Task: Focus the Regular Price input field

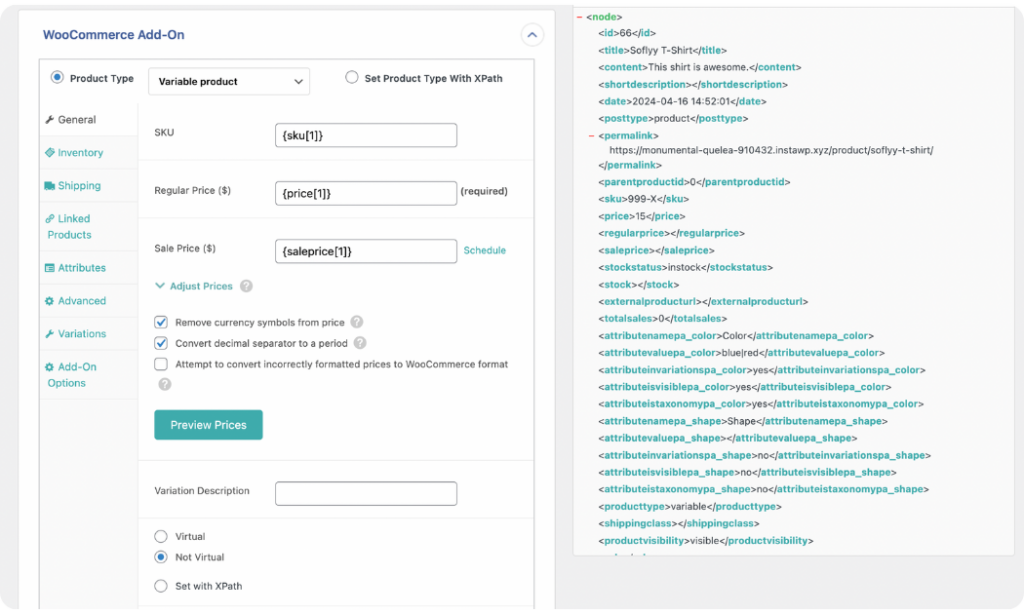Action: [x=366, y=193]
